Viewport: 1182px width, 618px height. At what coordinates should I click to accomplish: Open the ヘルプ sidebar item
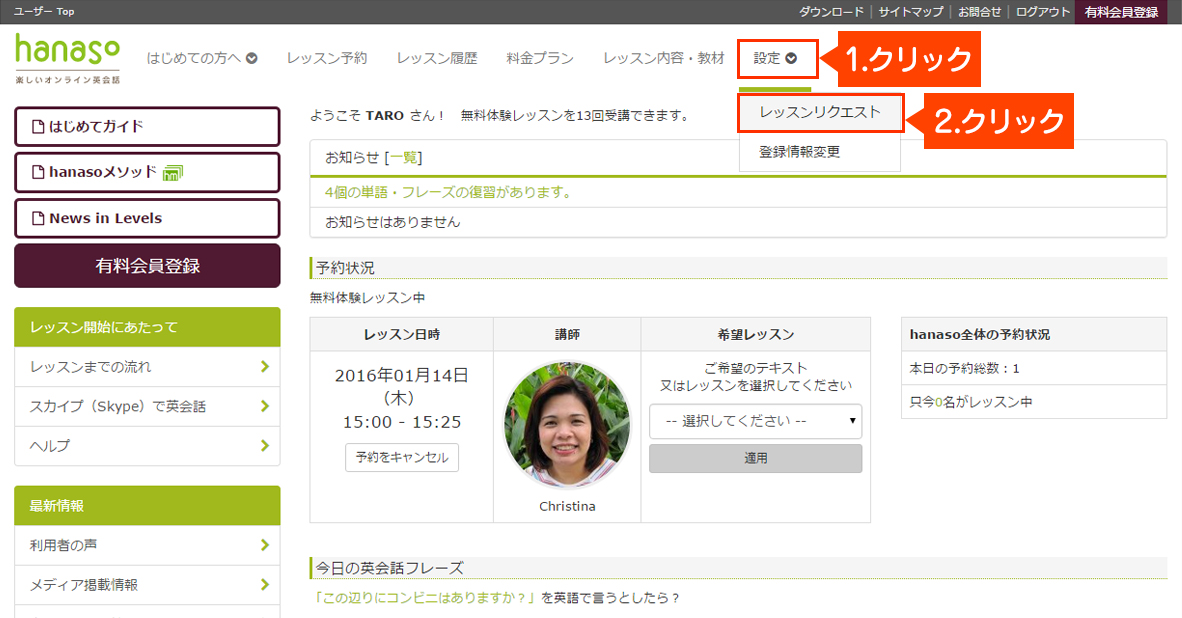click(x=147, y=445)
